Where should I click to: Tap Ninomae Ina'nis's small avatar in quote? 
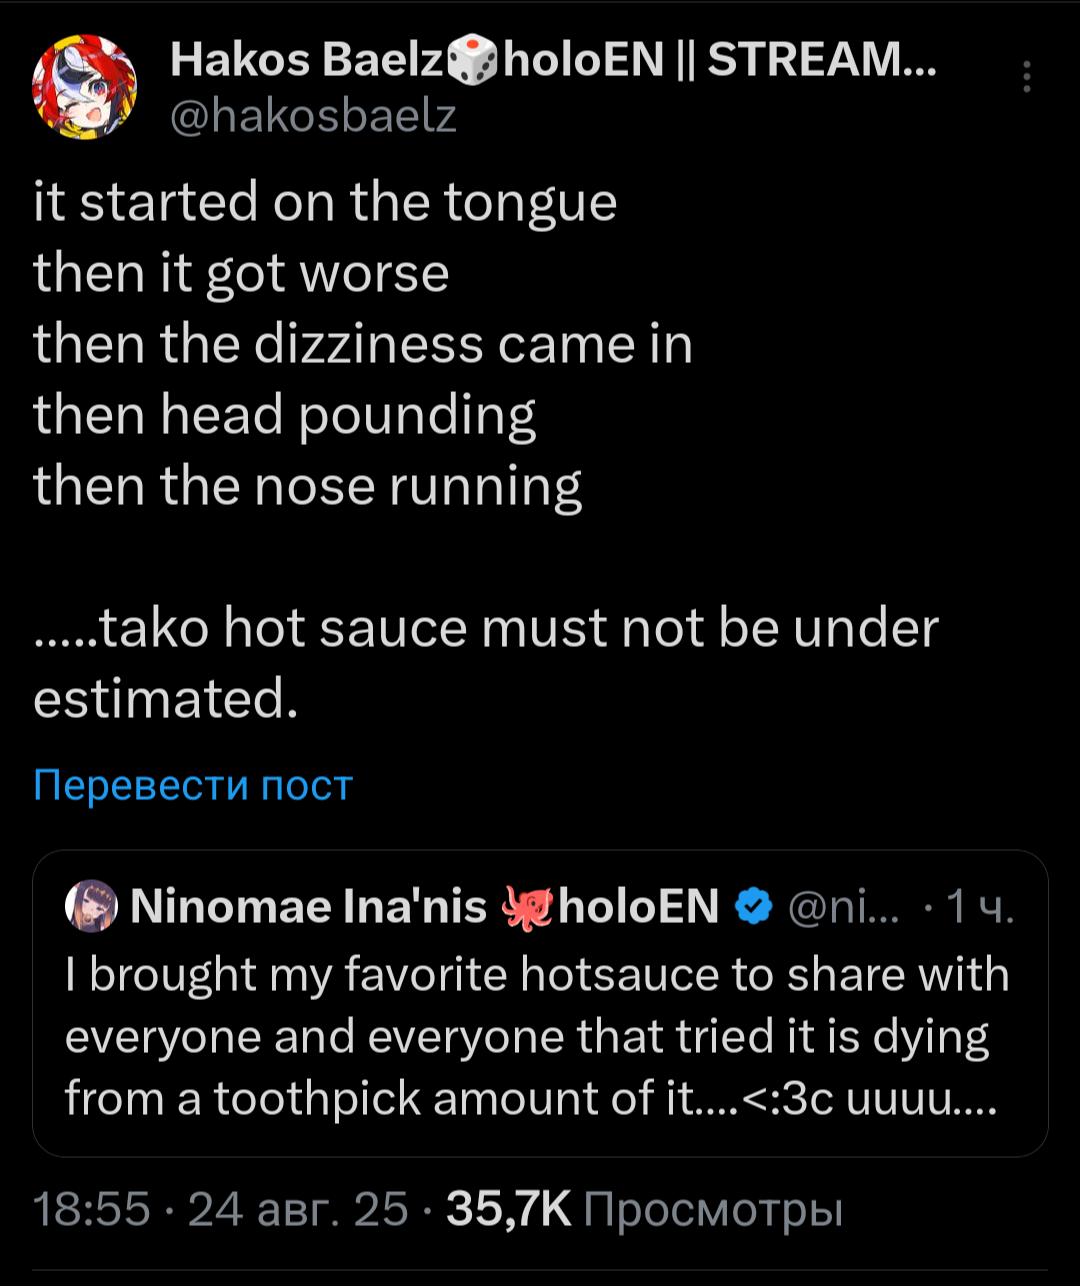pos(90,905)
